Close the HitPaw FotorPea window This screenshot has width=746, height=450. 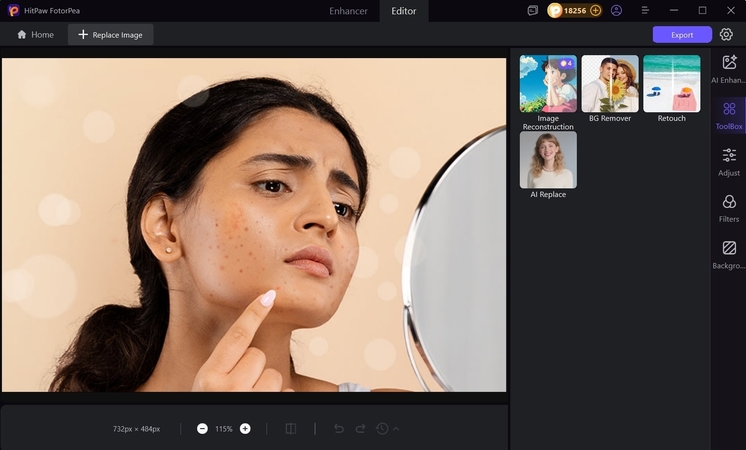coord(731,10)
